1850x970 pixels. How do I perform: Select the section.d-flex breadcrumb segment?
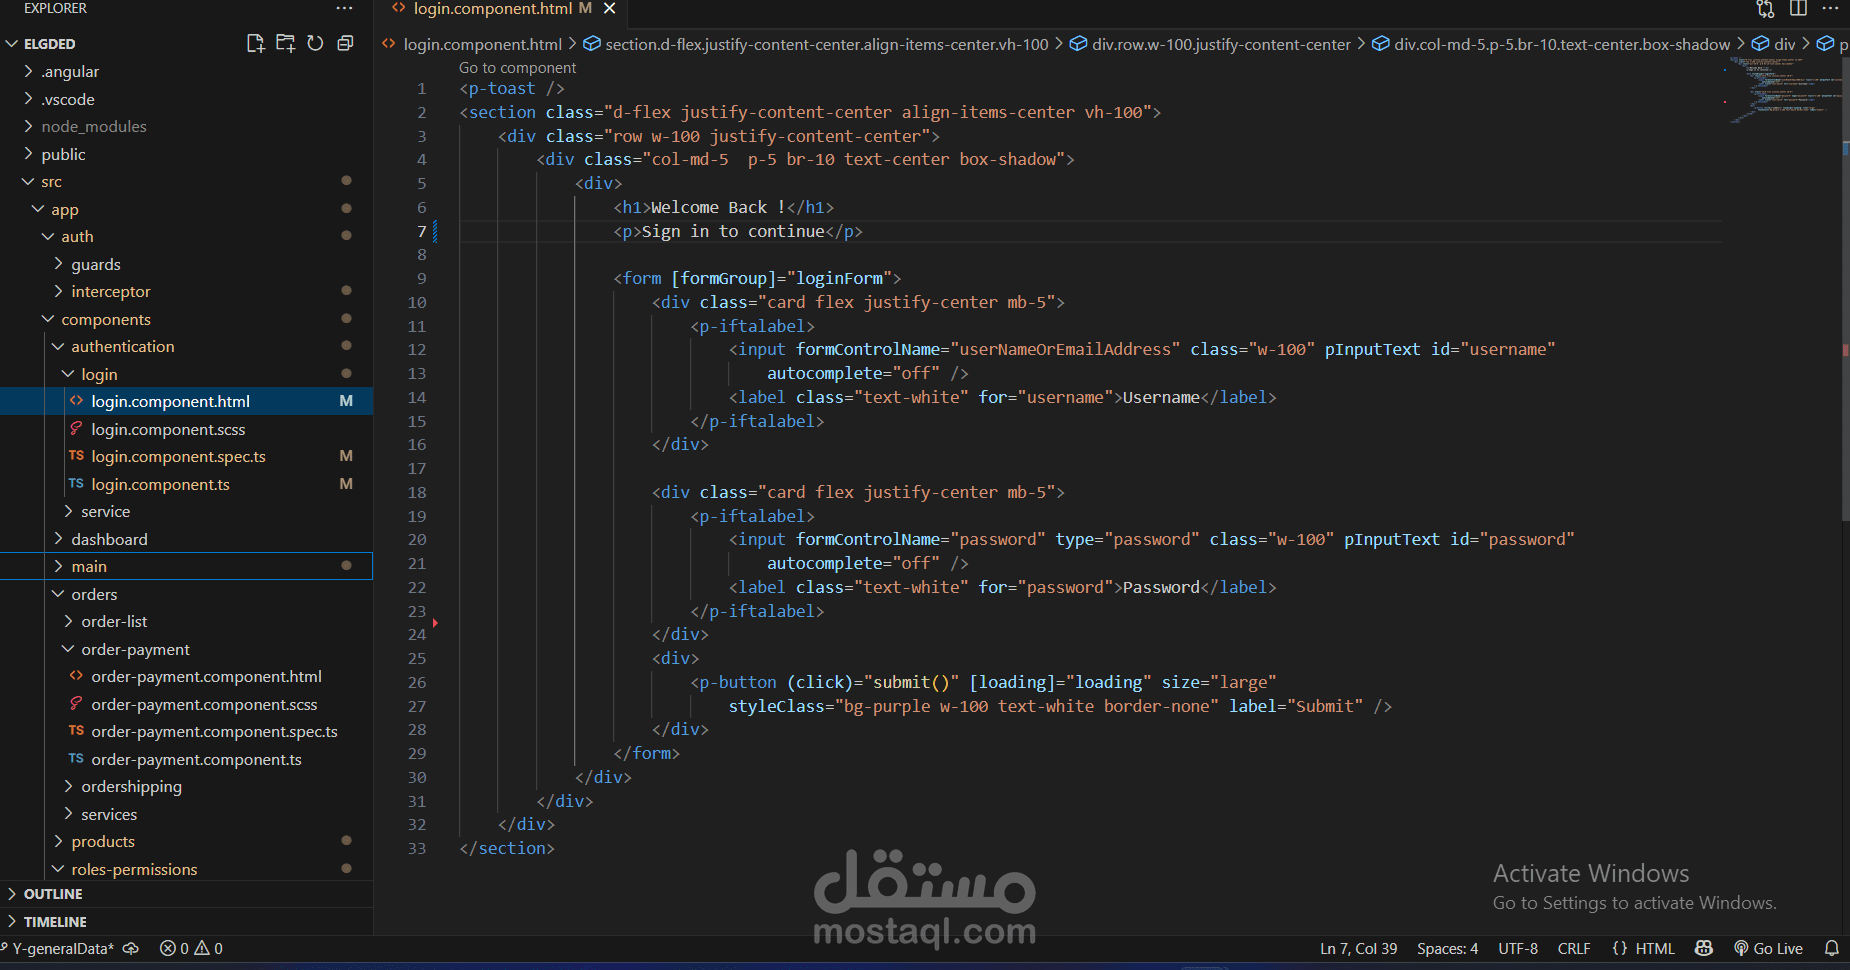[826, 44]
